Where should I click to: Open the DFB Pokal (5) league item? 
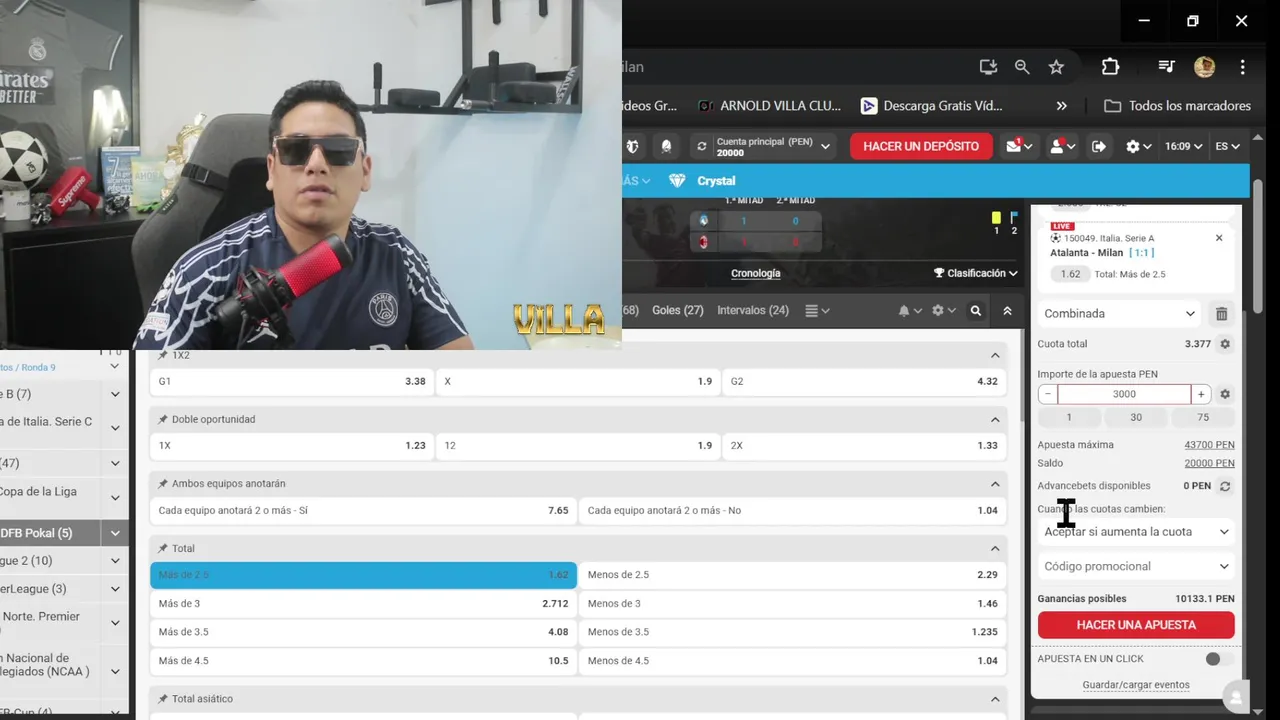[64, 533]
